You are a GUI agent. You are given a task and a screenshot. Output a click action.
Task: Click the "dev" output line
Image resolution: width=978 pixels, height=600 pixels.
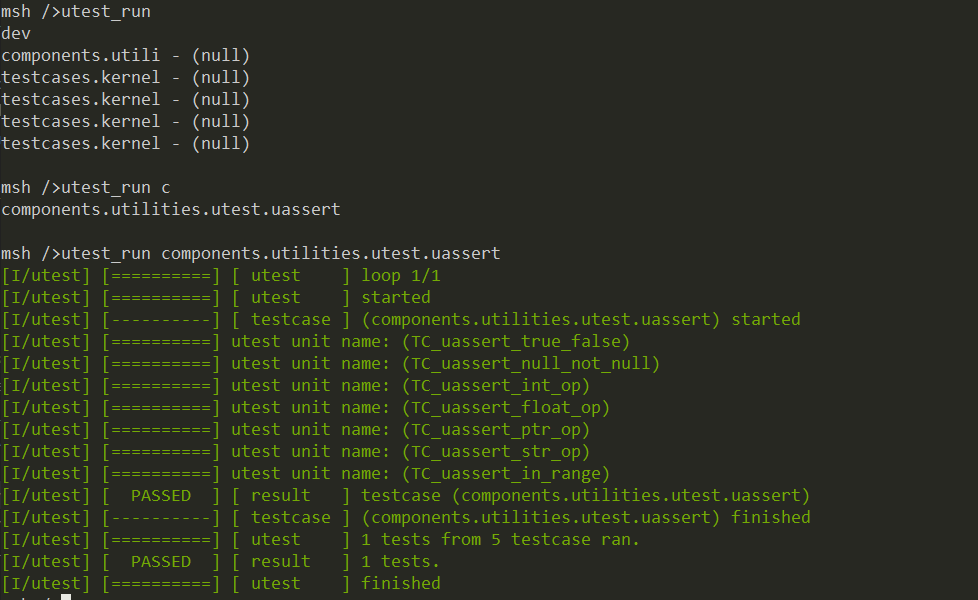coord(16,34)
